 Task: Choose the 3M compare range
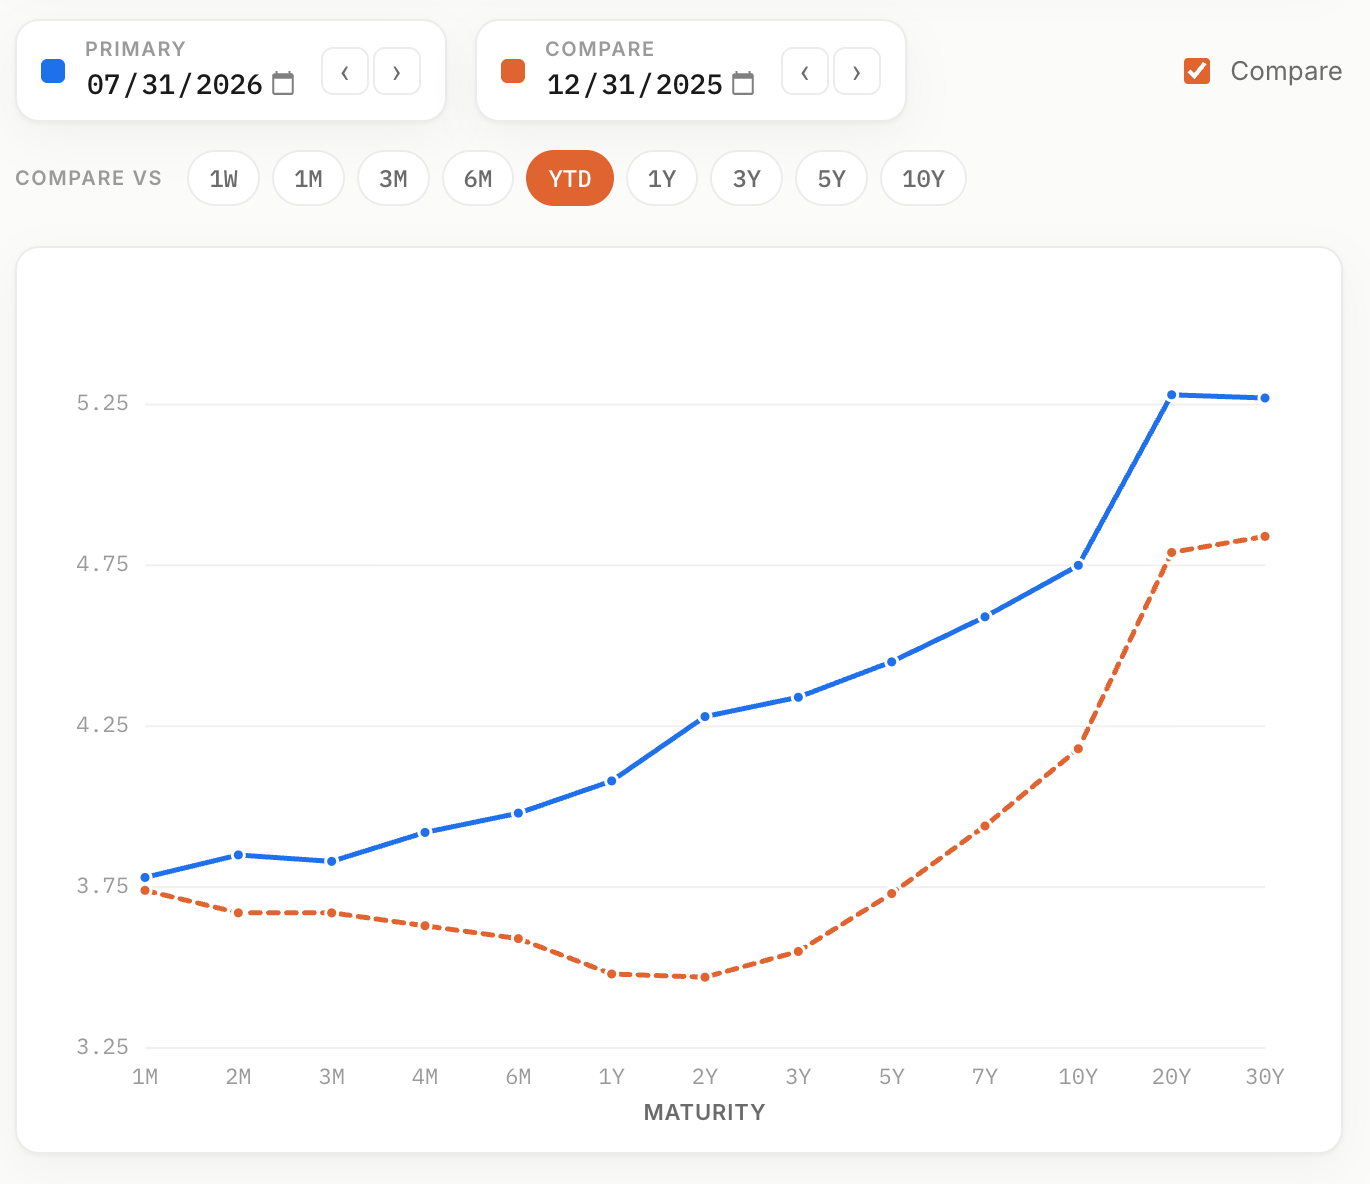(393, 178)
